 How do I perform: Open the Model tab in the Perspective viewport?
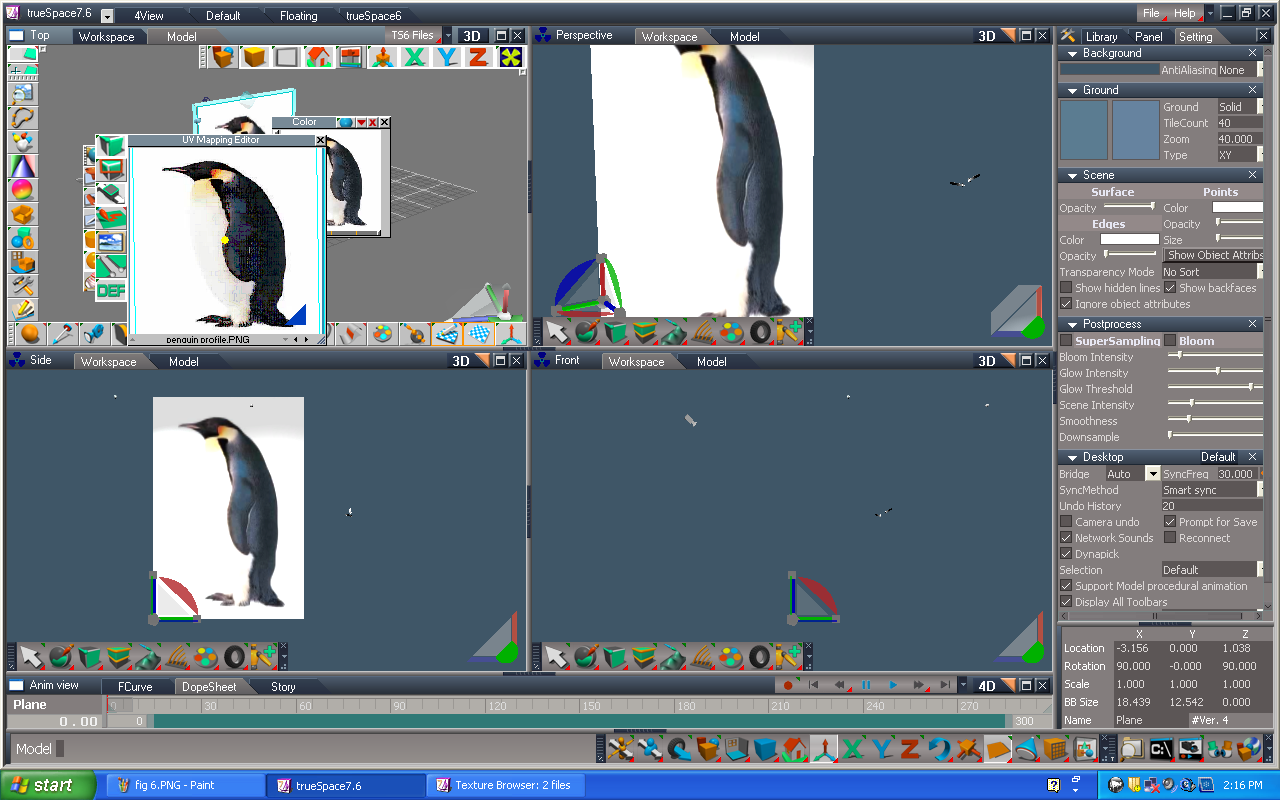tap(745, 36)
